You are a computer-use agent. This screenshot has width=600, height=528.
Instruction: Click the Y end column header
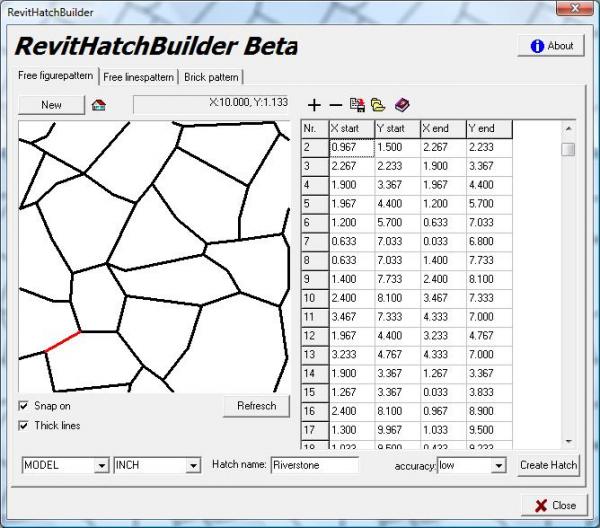[489, 129]
